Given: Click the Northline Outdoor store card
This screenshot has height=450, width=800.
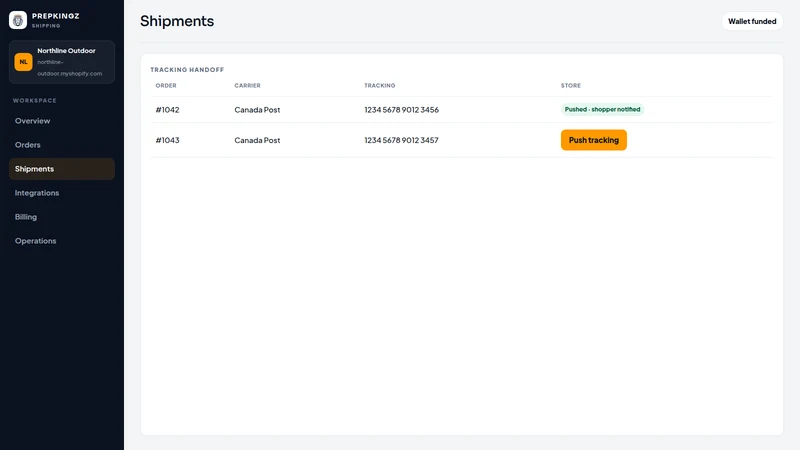Looking at the screenshot, I should 62,62.
